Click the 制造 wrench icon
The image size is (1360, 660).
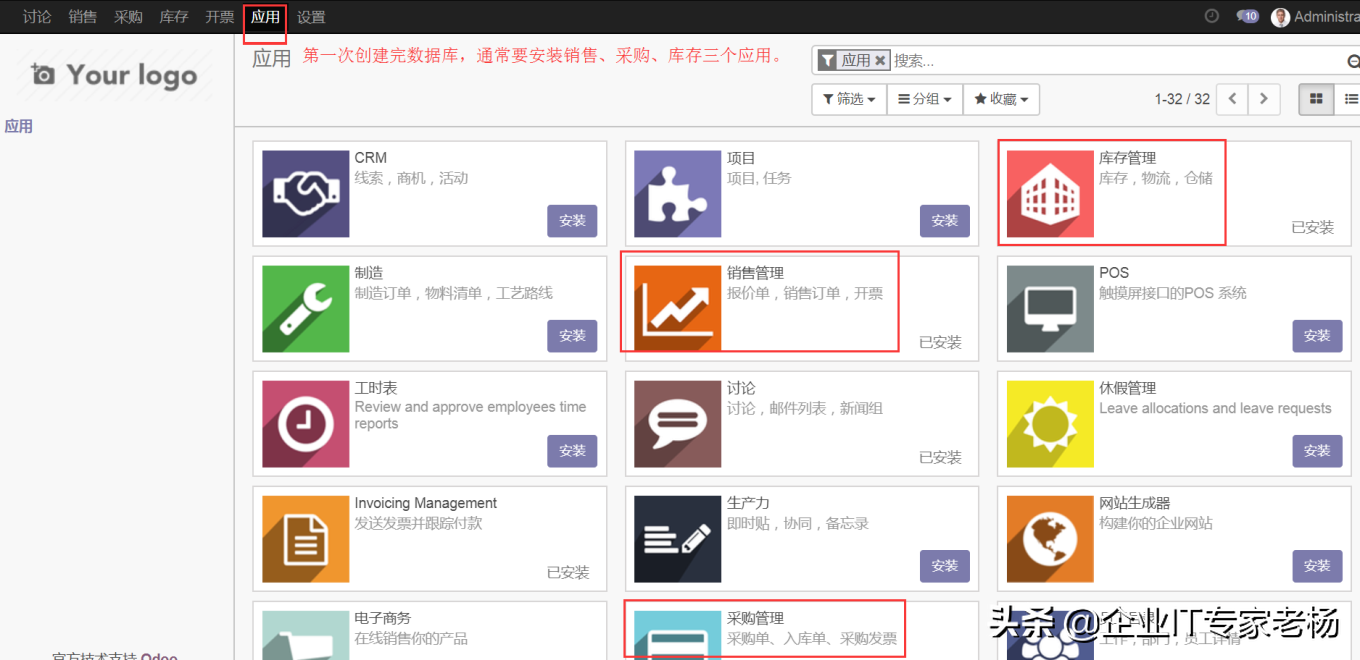click(x=306, y=309)
